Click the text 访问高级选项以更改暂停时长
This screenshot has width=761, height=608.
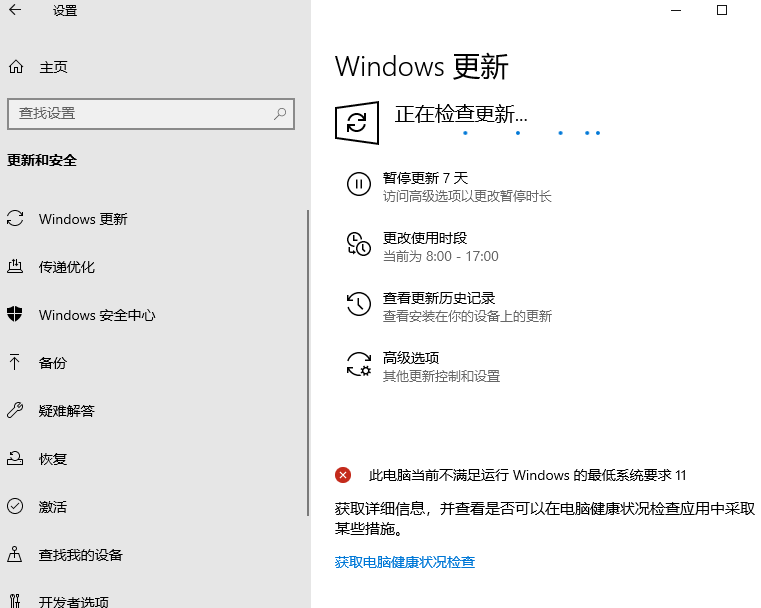pyautogui.click(x=467, y=196)
